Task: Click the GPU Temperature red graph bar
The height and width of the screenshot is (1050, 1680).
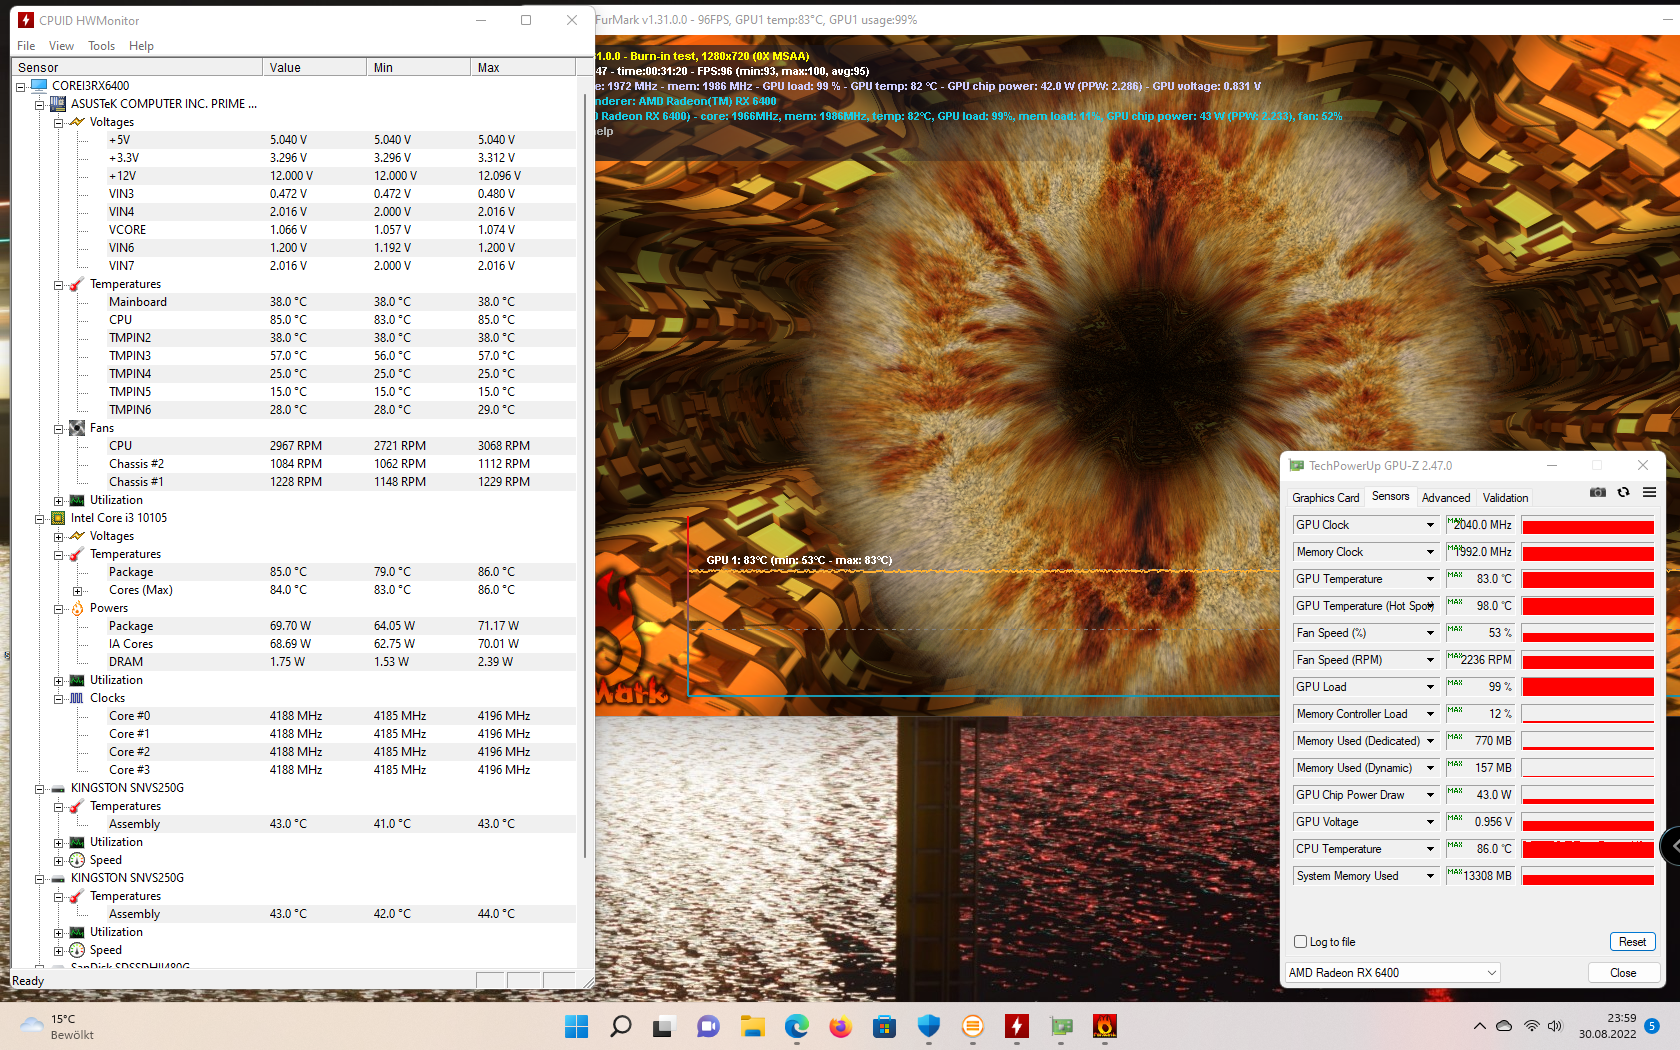Action: [x=1587, y=579]
